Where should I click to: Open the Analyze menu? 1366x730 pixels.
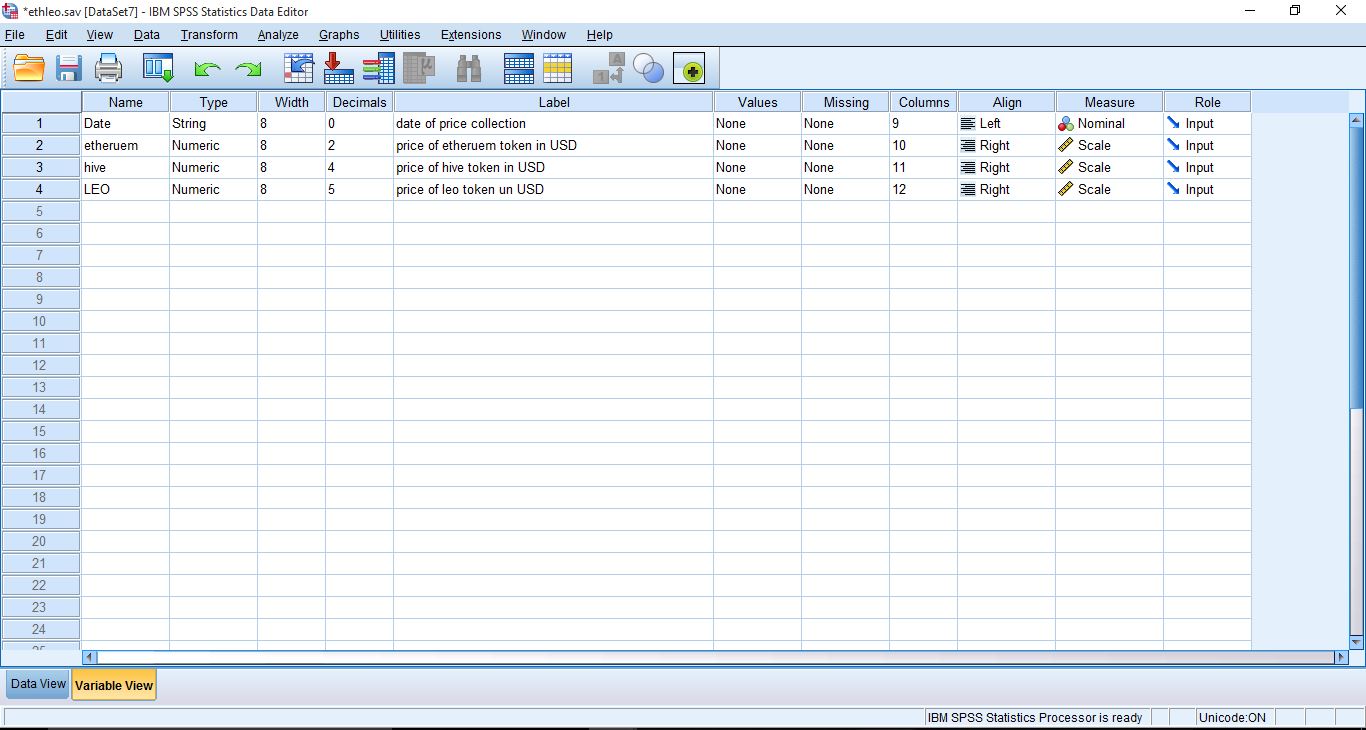pyautogui.click(x=278, y=35)
